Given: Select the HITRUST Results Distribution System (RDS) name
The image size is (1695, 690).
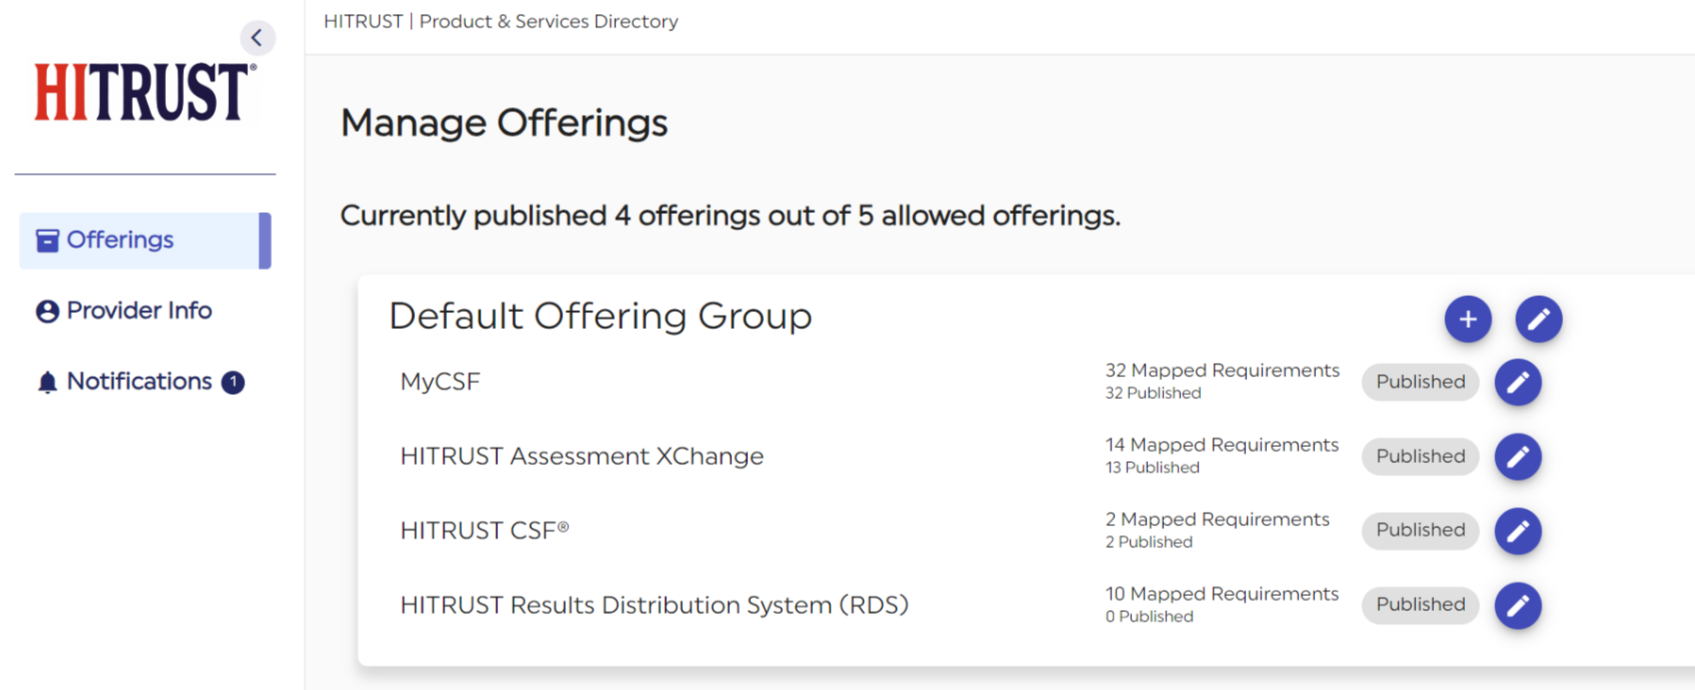Looking at the screenshot, I should coord(654,605).
